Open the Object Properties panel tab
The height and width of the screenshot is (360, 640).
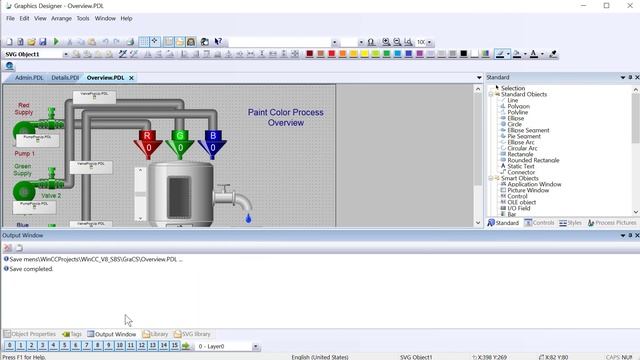(x=30, y=334)
